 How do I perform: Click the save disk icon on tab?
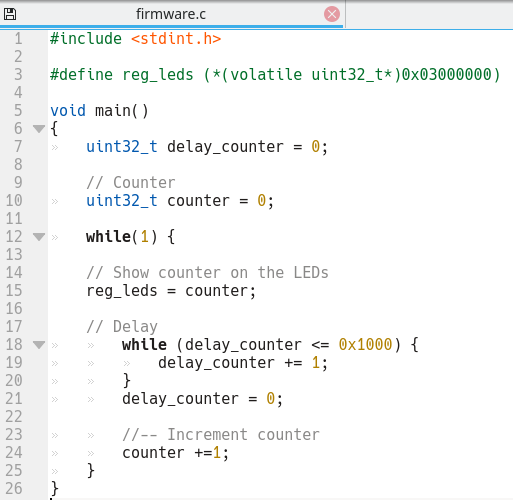click(x=10, y=14)
